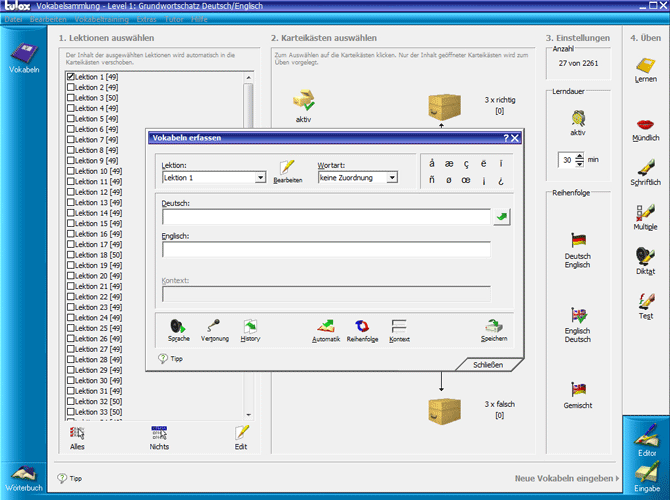Deselect all lessons with Nichts
This screenshot has width=670, height=500.
(x=159, y=438)
